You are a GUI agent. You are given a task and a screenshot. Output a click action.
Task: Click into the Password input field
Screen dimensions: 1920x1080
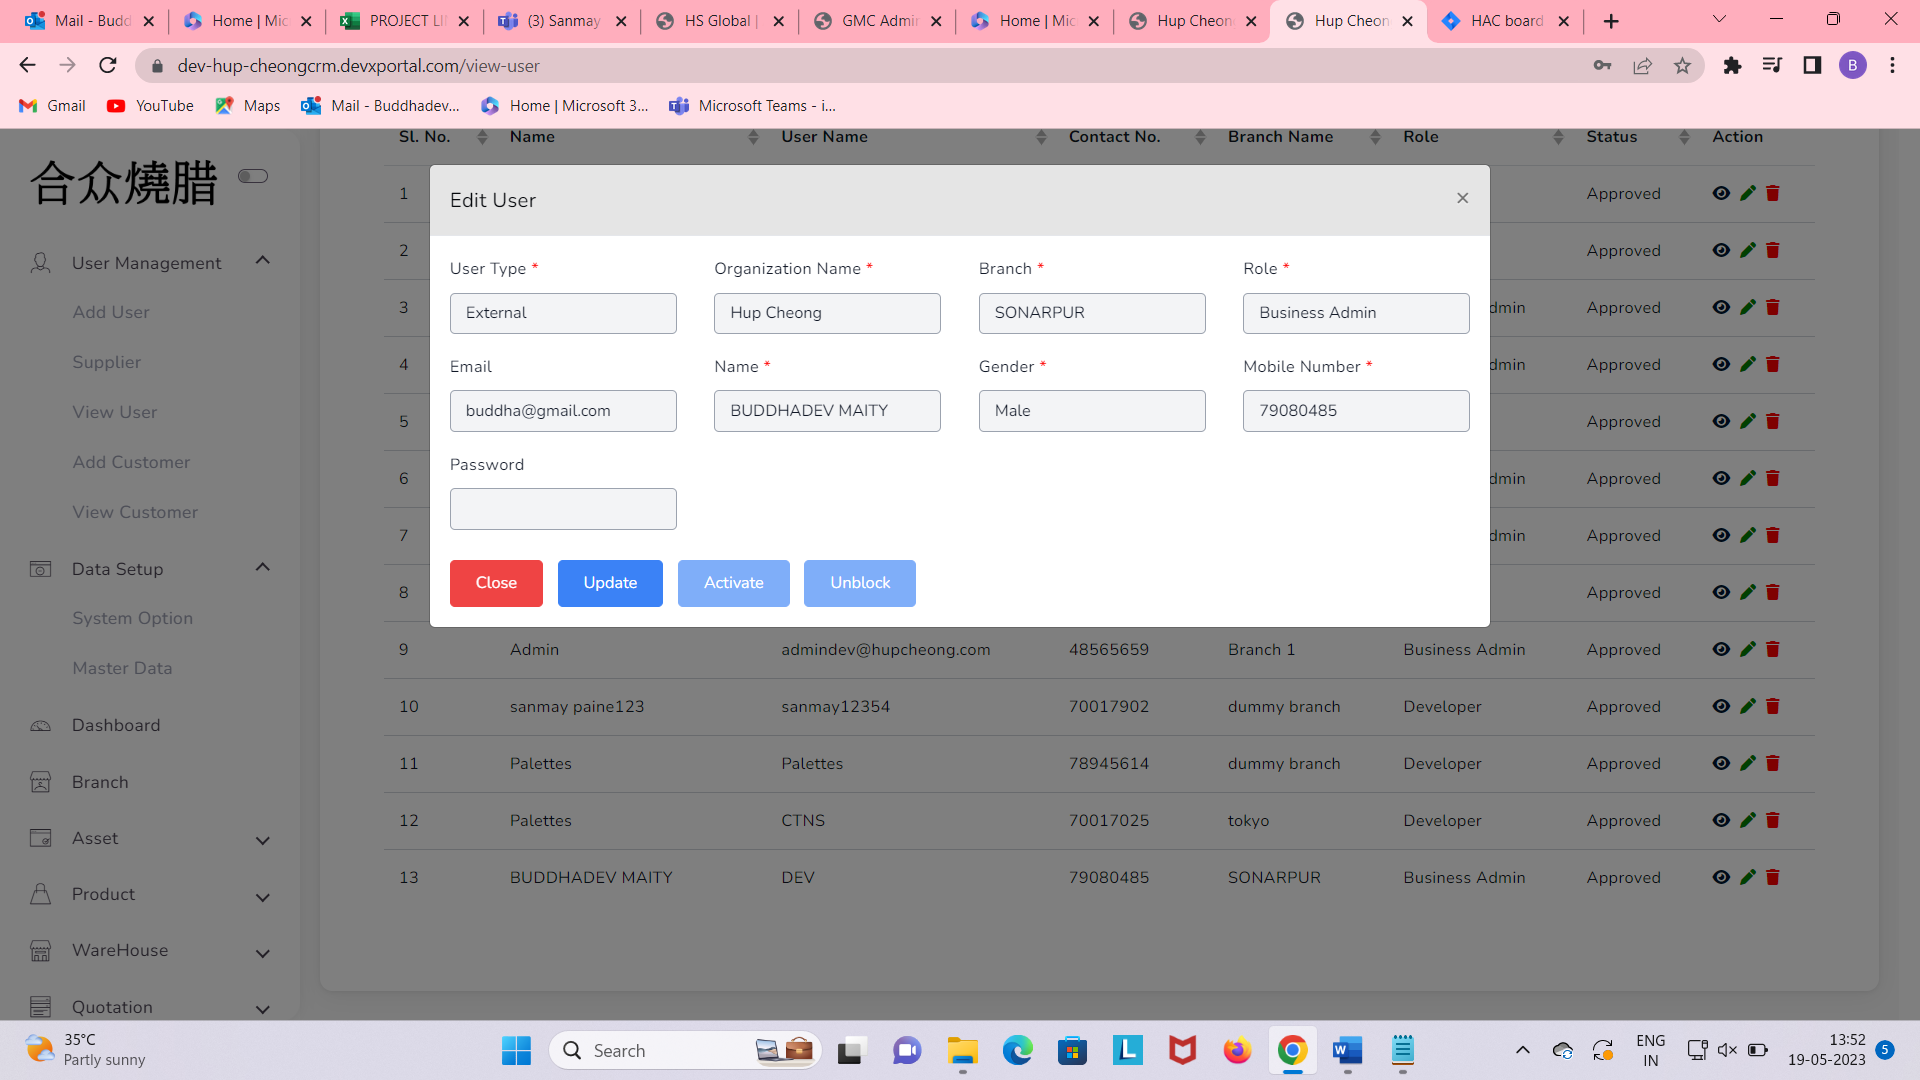(x=563, y=509)
